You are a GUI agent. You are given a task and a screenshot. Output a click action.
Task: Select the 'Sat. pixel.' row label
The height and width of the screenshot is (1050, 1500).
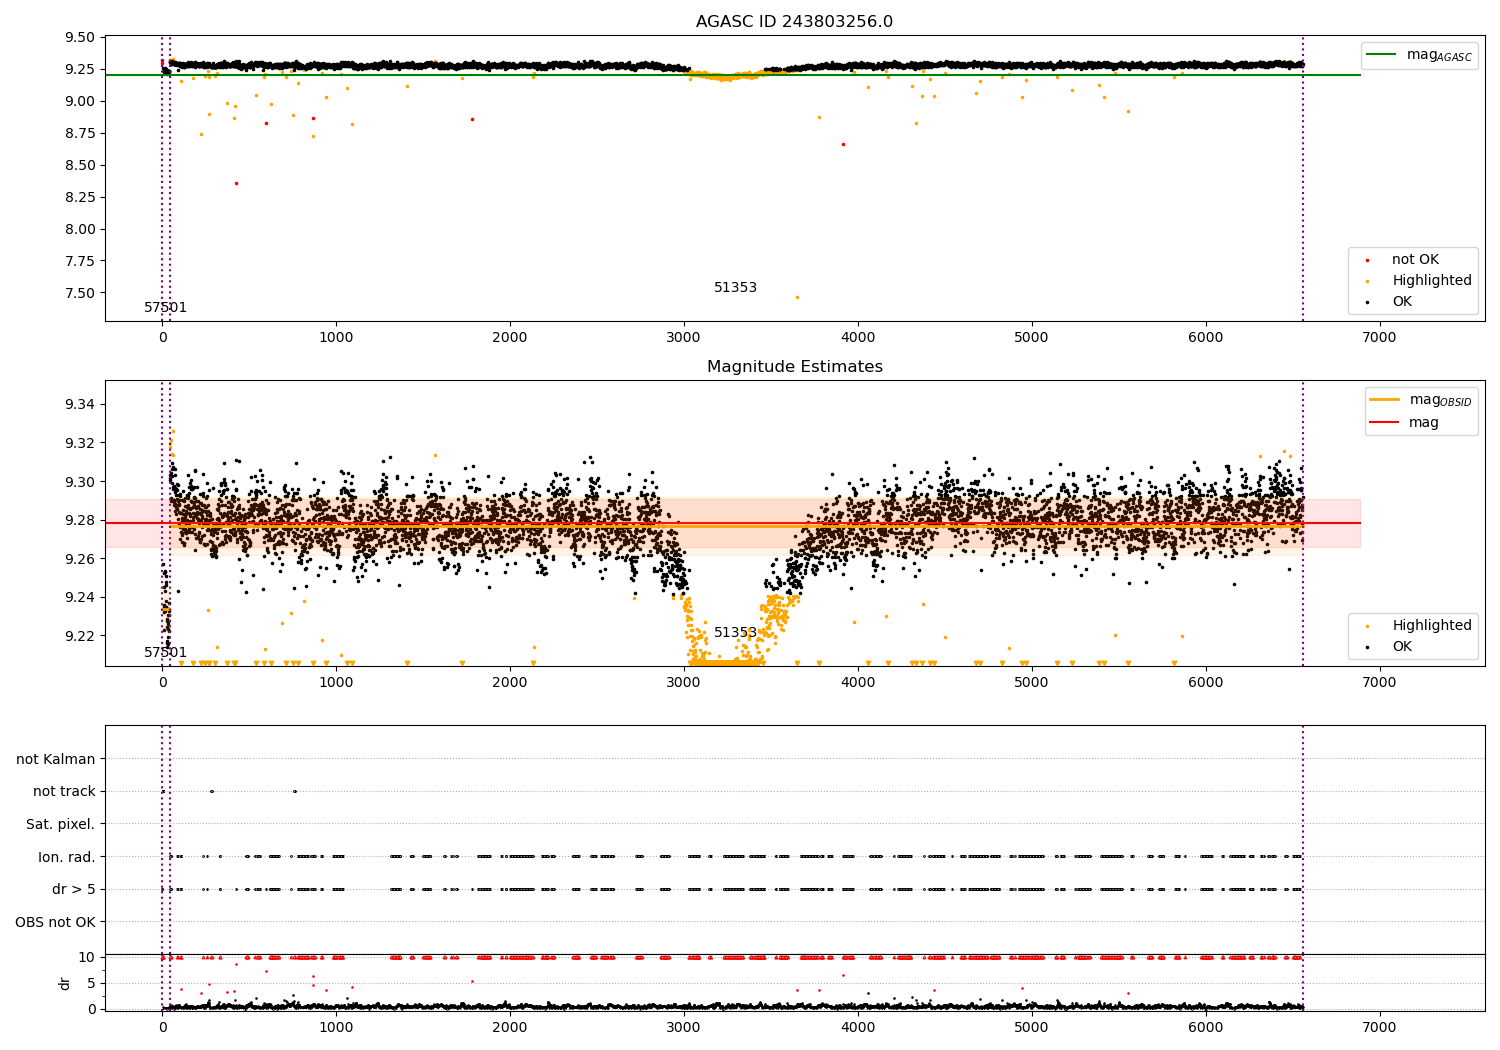pos(60,824)
